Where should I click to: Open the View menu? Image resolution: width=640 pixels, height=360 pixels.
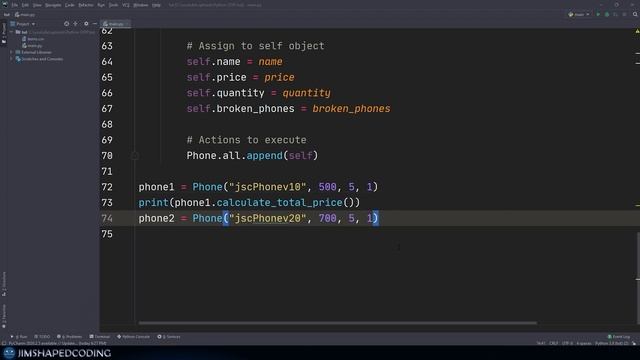[37, 5]
